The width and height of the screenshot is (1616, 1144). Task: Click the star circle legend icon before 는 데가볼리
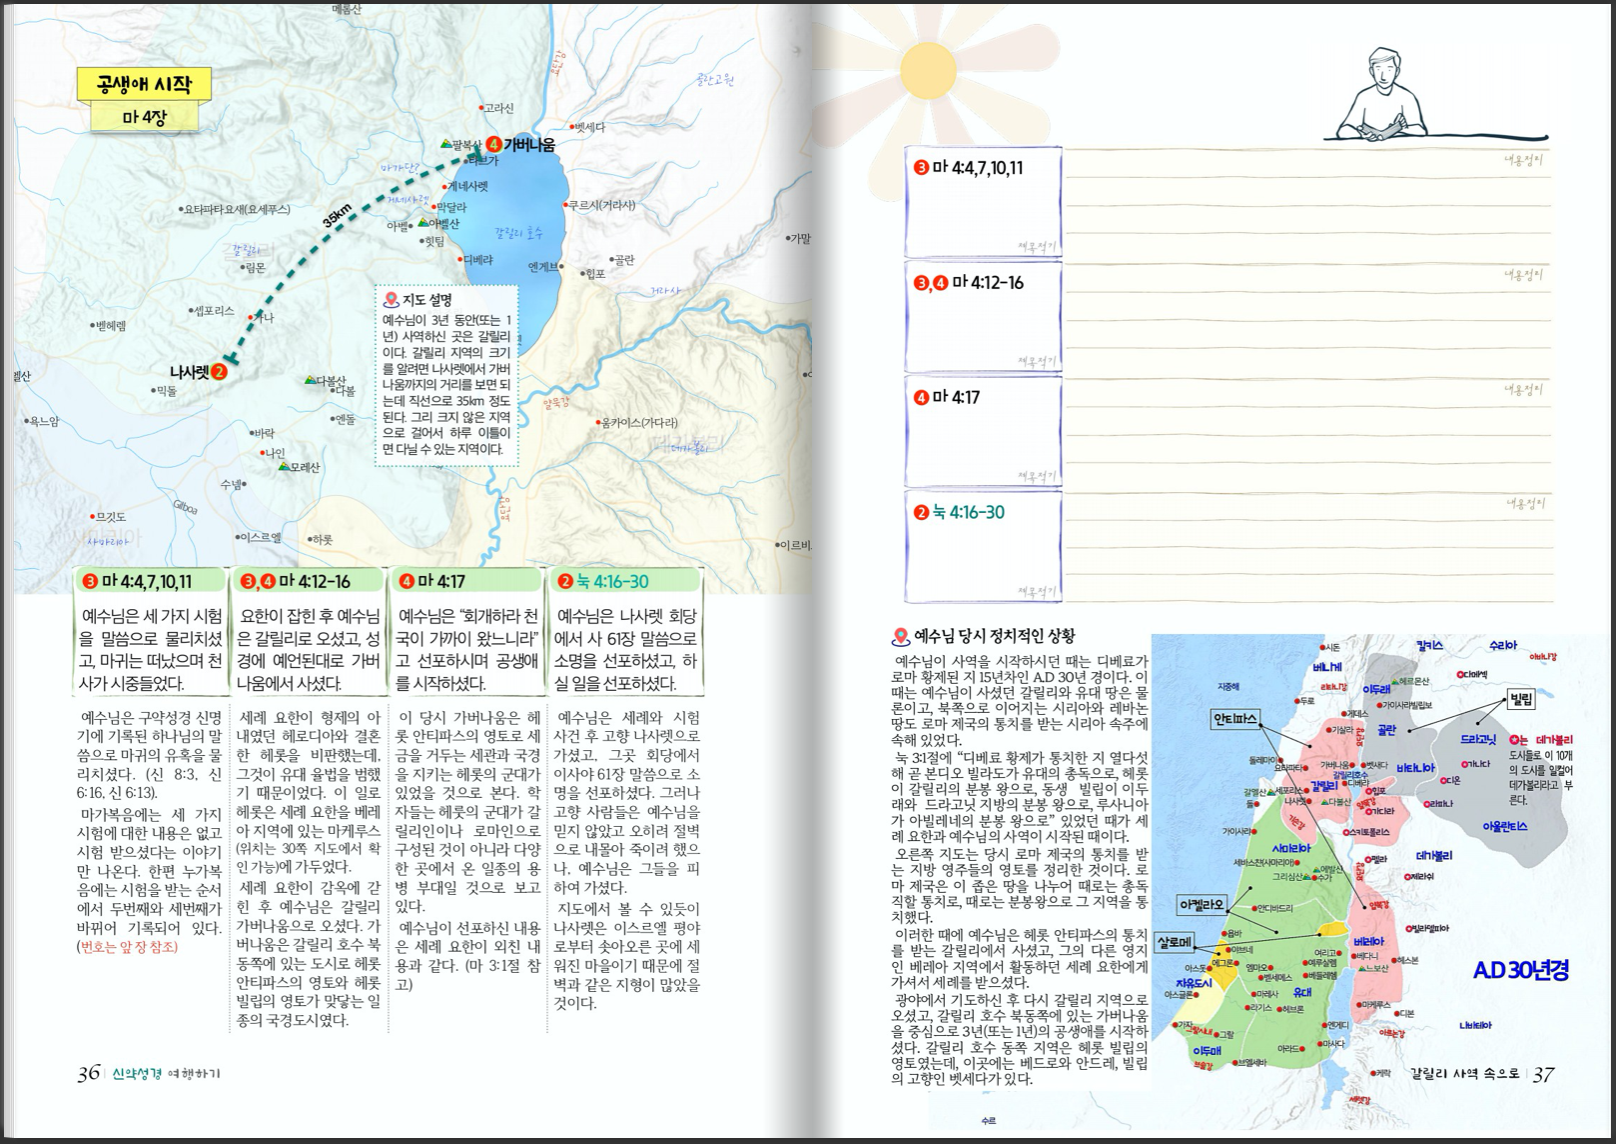coord(1515,739)
